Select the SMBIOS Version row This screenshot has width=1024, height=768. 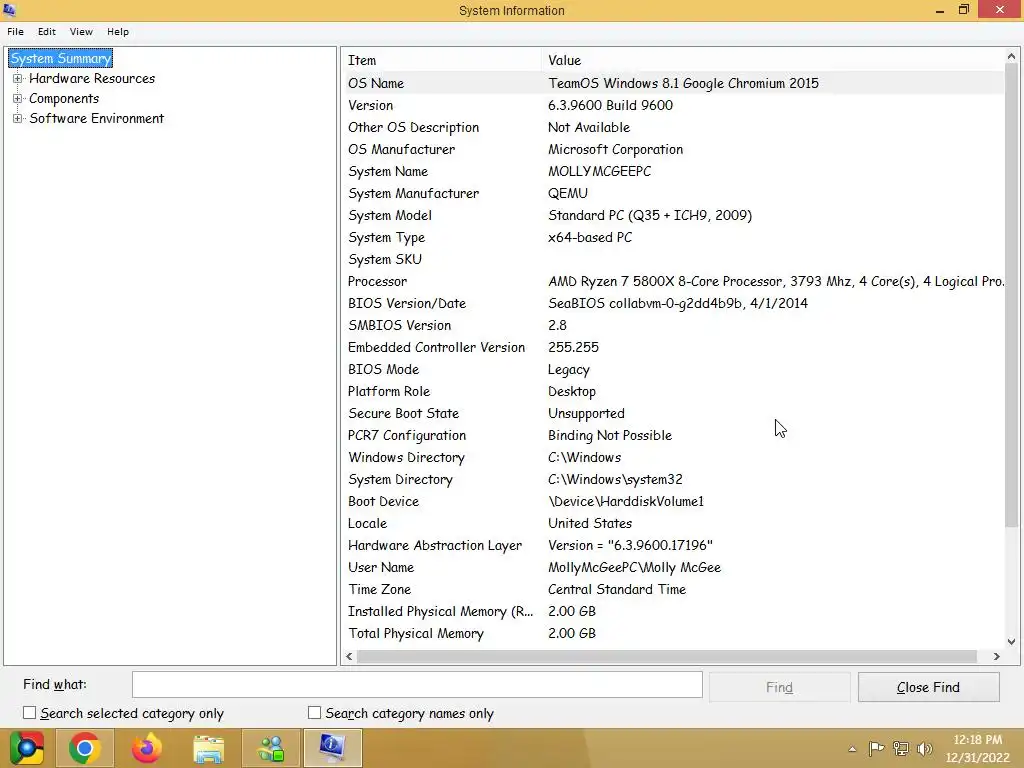click(x=673, y=325)
